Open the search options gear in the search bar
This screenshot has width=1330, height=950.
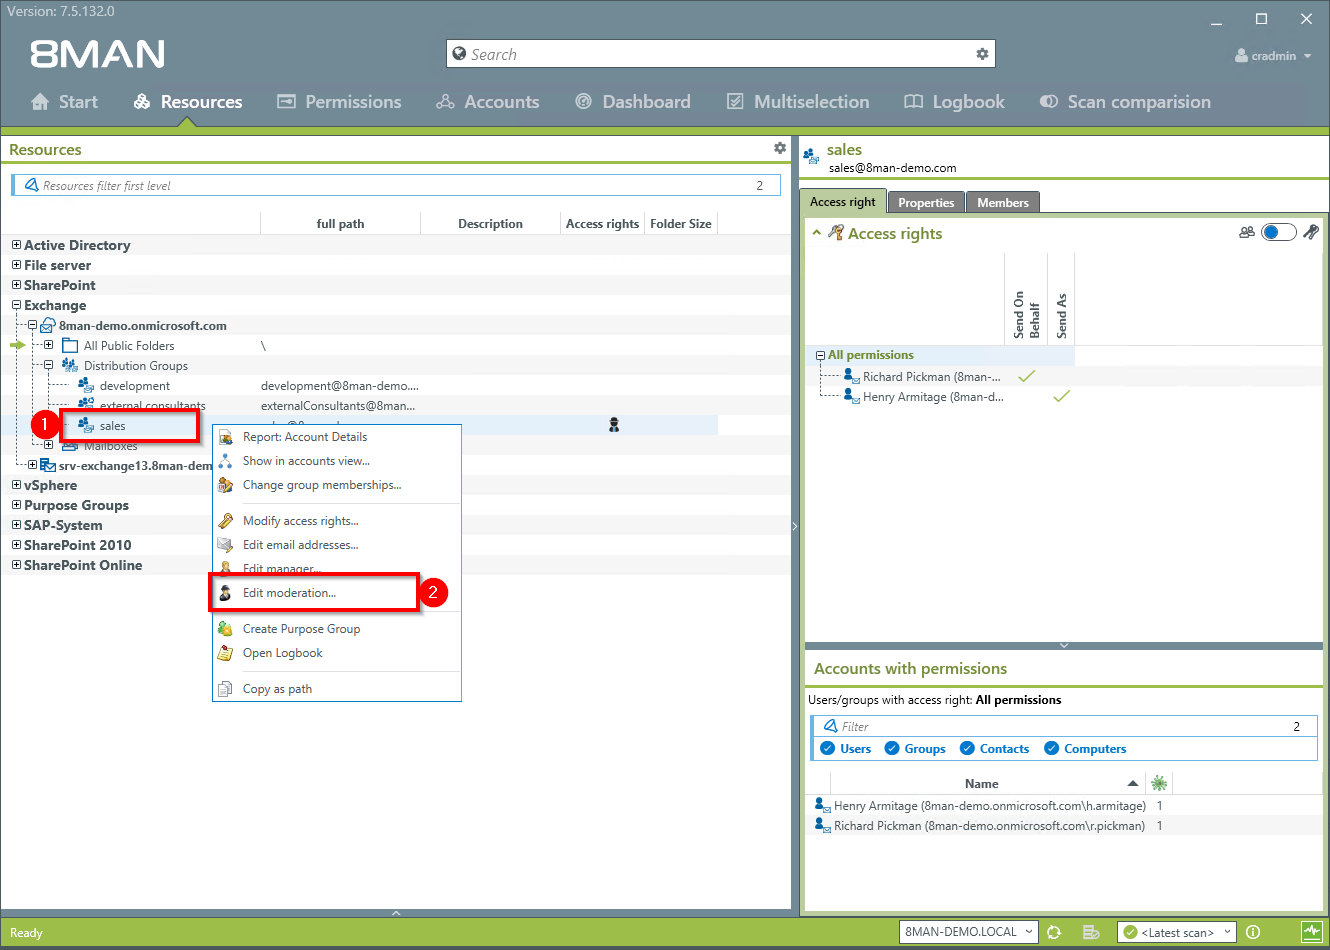pyautogui.click(x=982, y=53)
